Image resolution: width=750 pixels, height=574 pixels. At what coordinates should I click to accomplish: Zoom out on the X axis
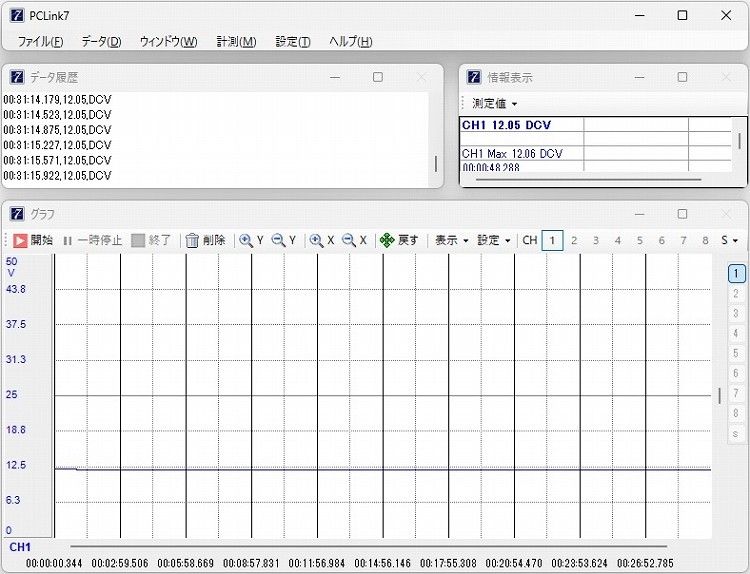coord(349,240)
